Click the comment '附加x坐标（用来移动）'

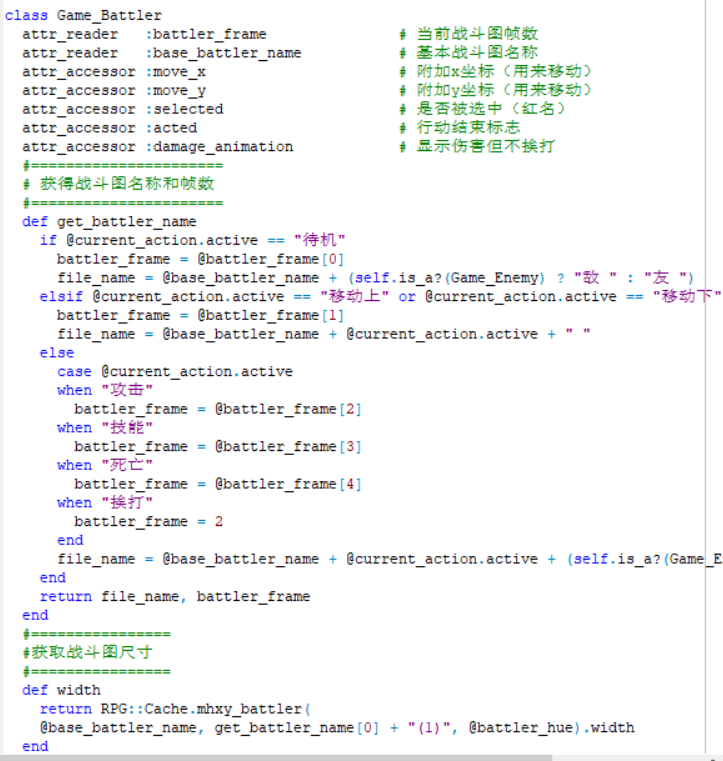[x=504, y=71]
